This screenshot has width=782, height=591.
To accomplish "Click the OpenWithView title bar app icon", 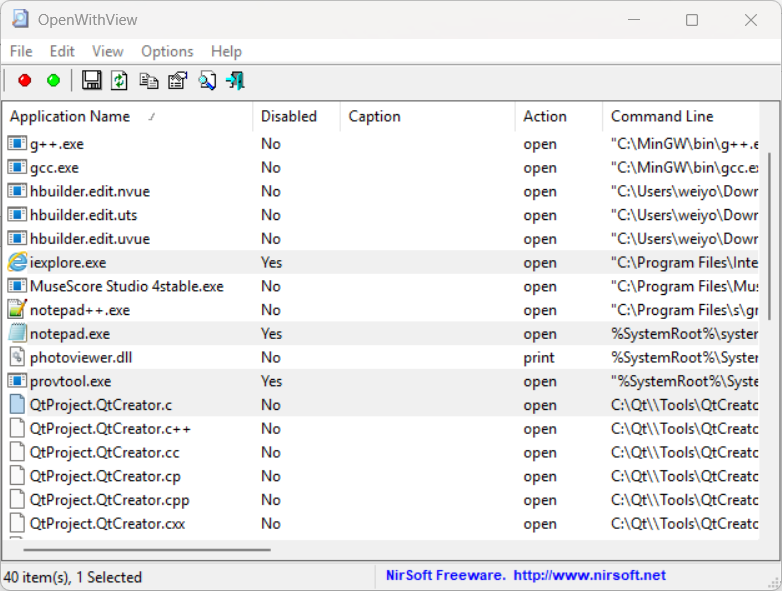I will pos(20,19).
